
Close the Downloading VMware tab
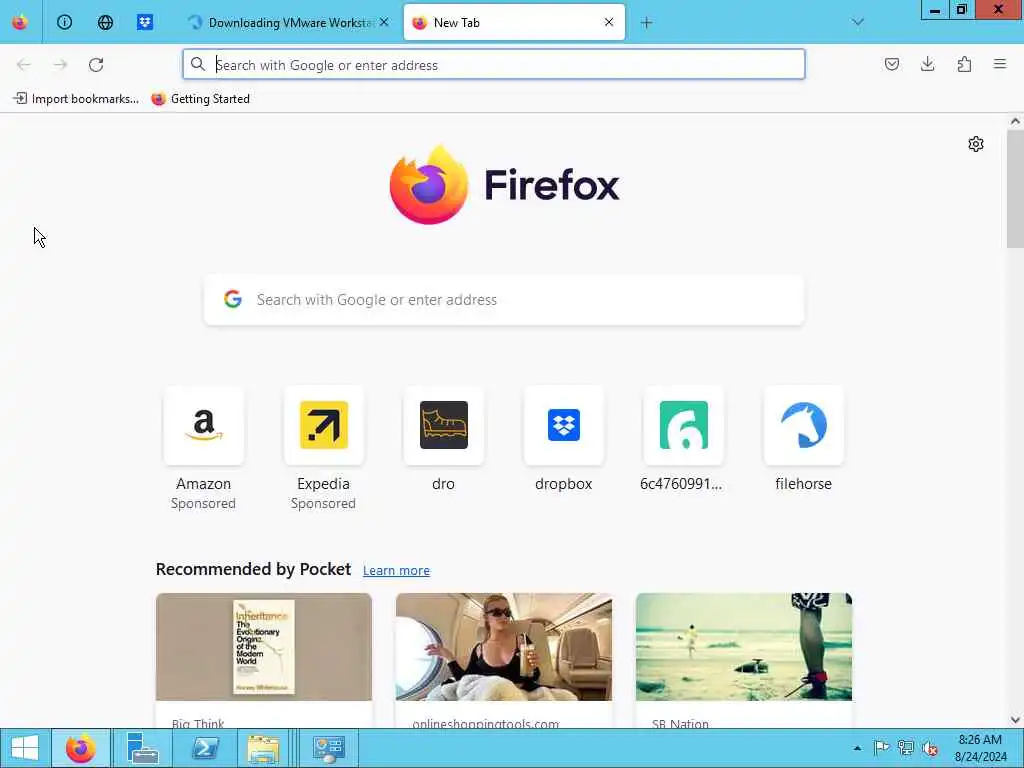(x=384, y=22)
